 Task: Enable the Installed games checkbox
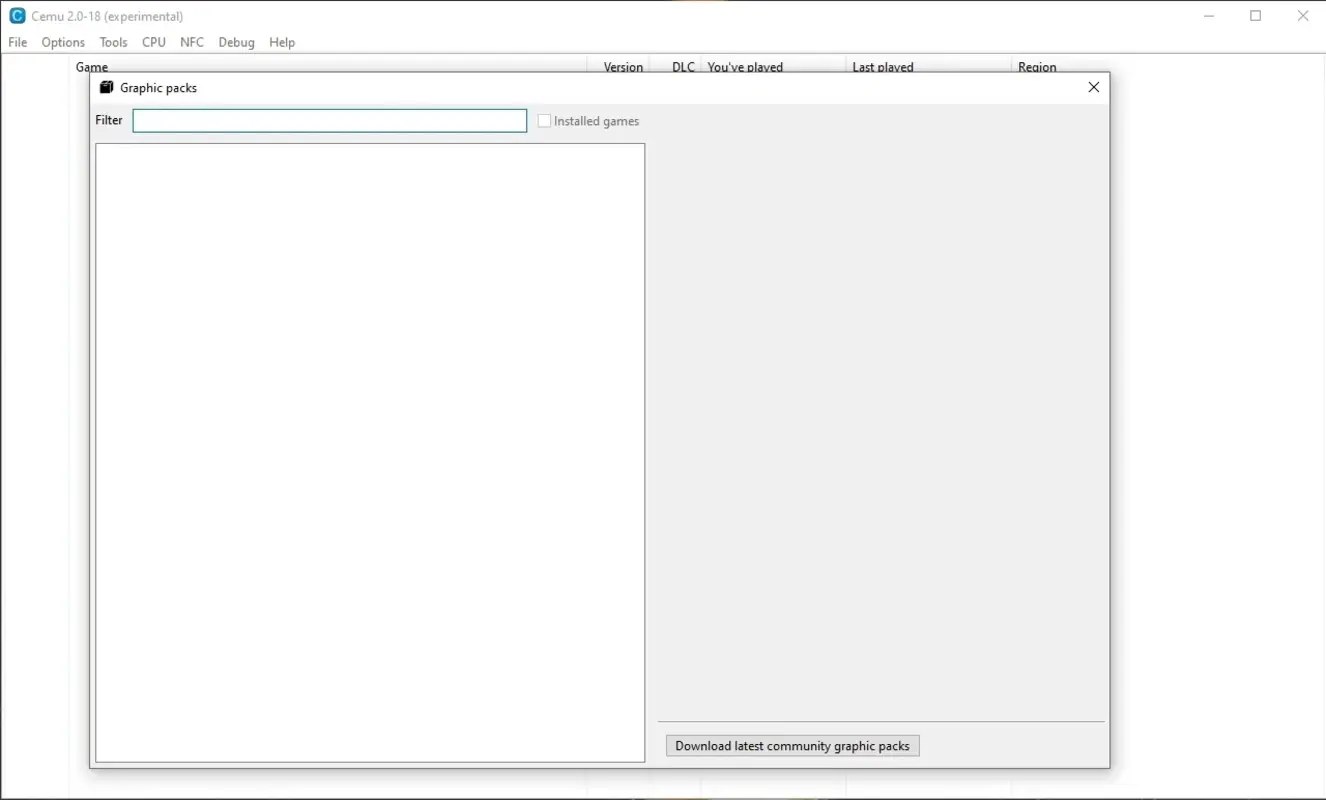pyautogui.click(x=544, y=120)
